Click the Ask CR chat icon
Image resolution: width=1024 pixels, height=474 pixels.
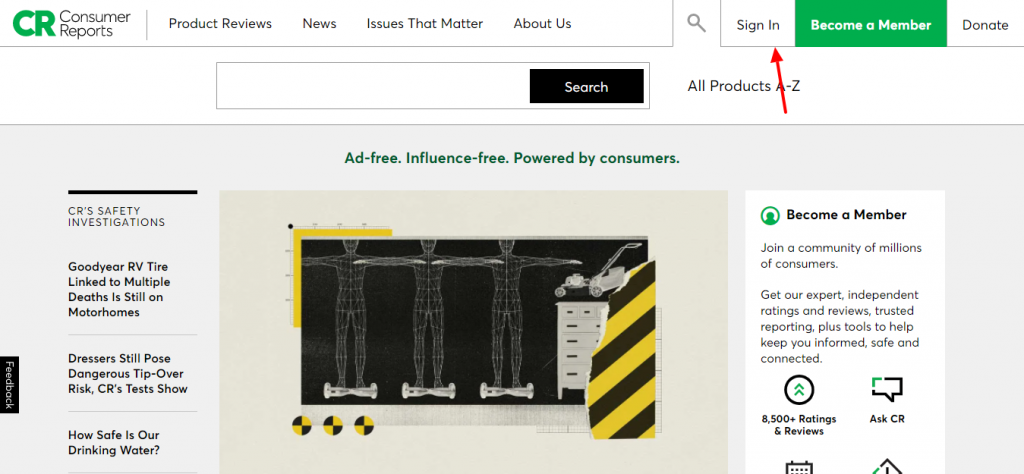[886, 390]
